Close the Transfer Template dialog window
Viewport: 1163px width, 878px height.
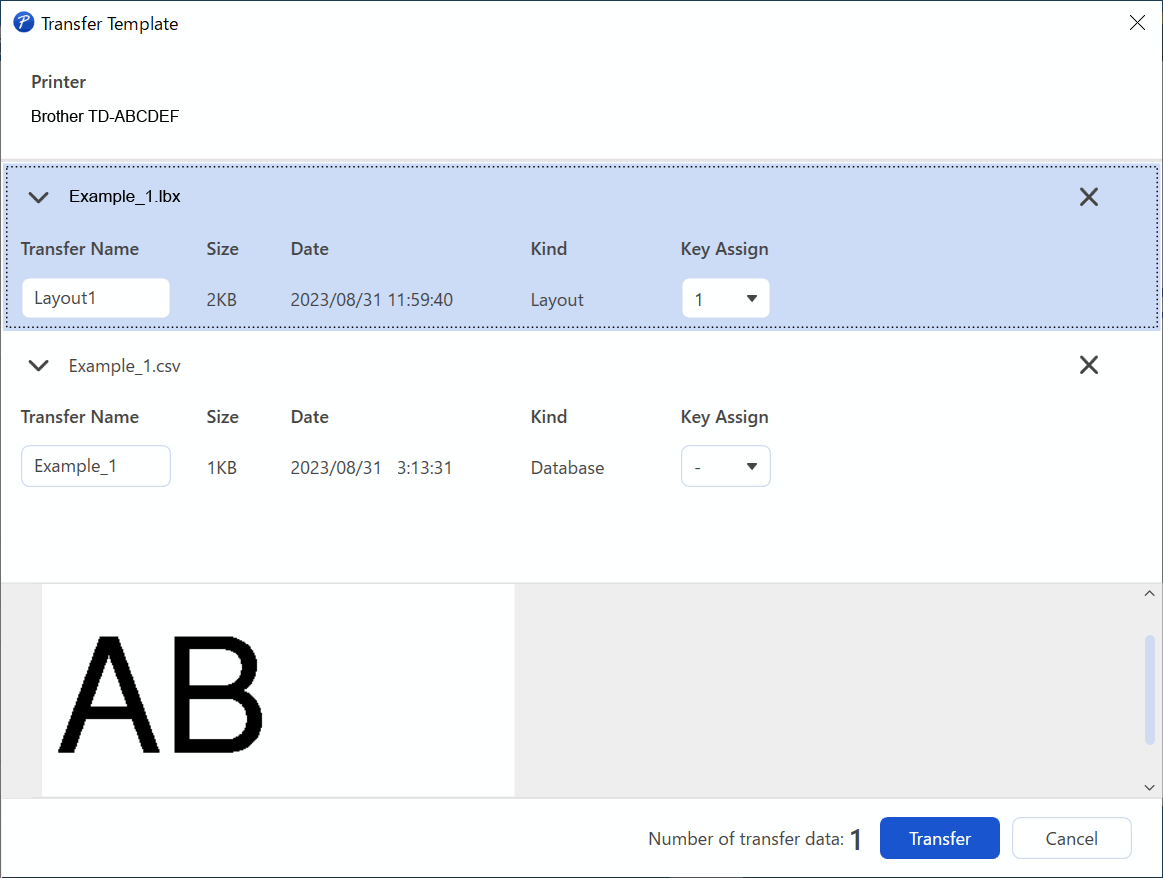1137,23
